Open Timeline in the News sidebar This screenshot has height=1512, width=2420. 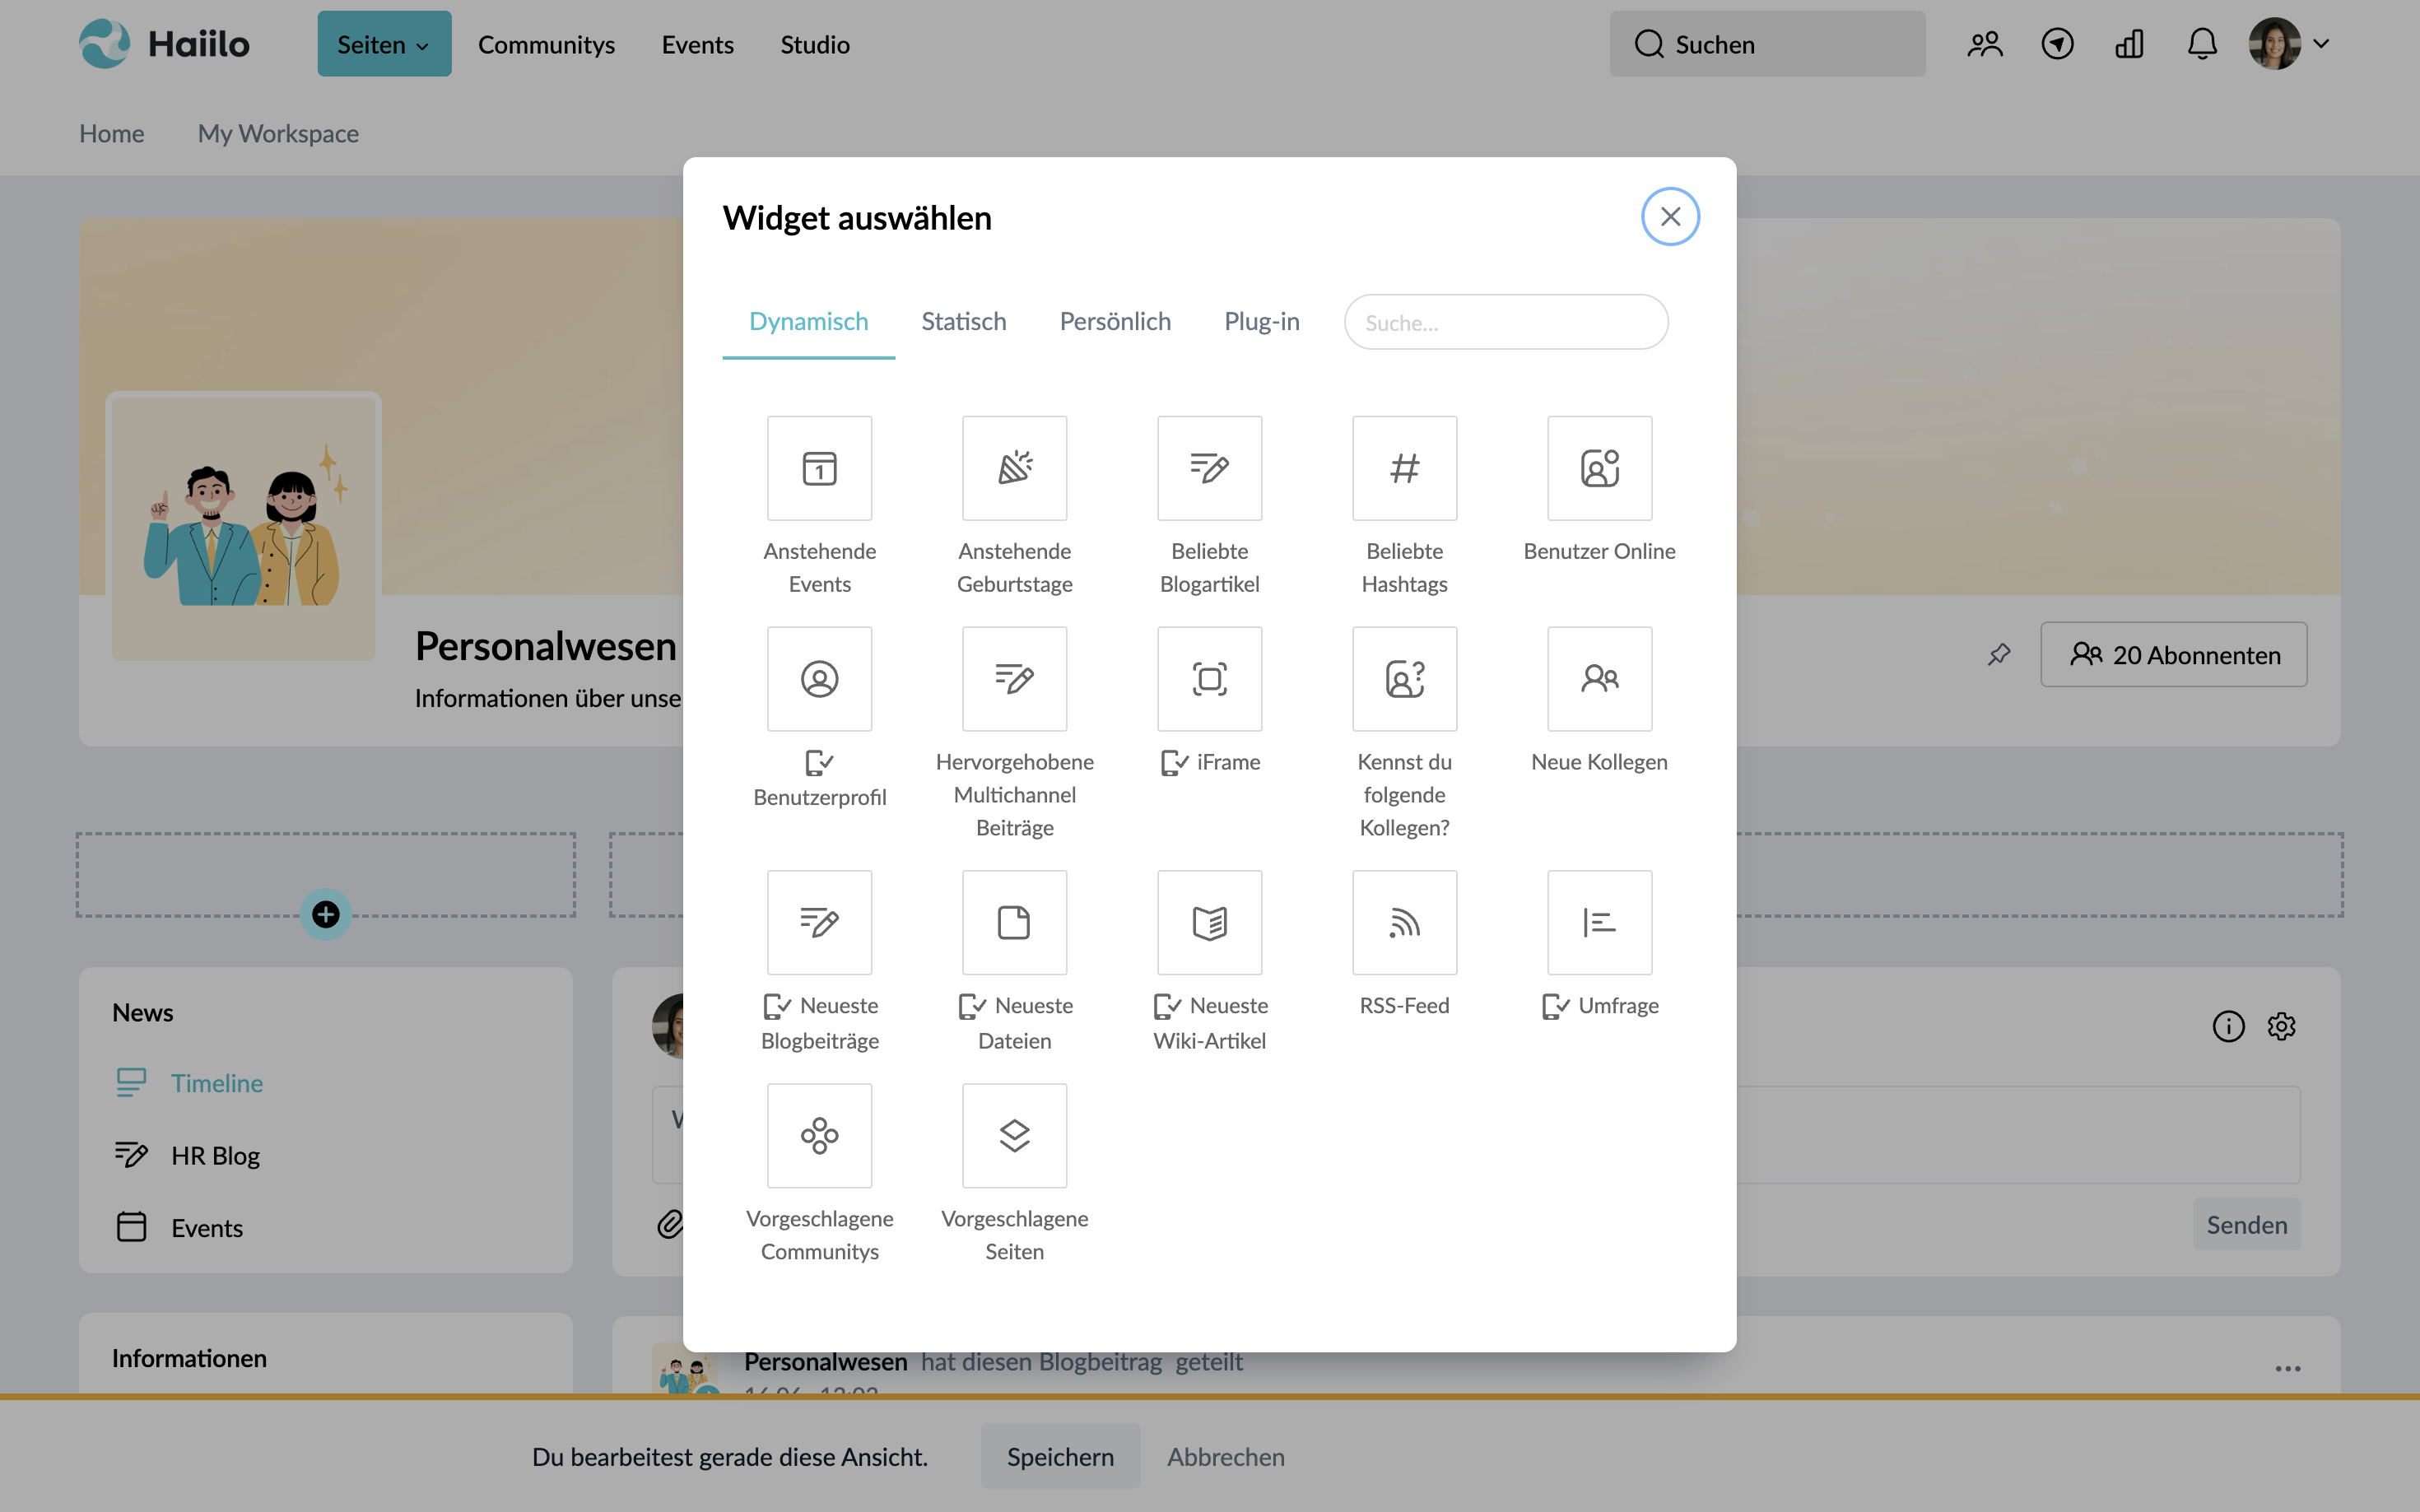pyautogui.click(x=189, y=1082)
